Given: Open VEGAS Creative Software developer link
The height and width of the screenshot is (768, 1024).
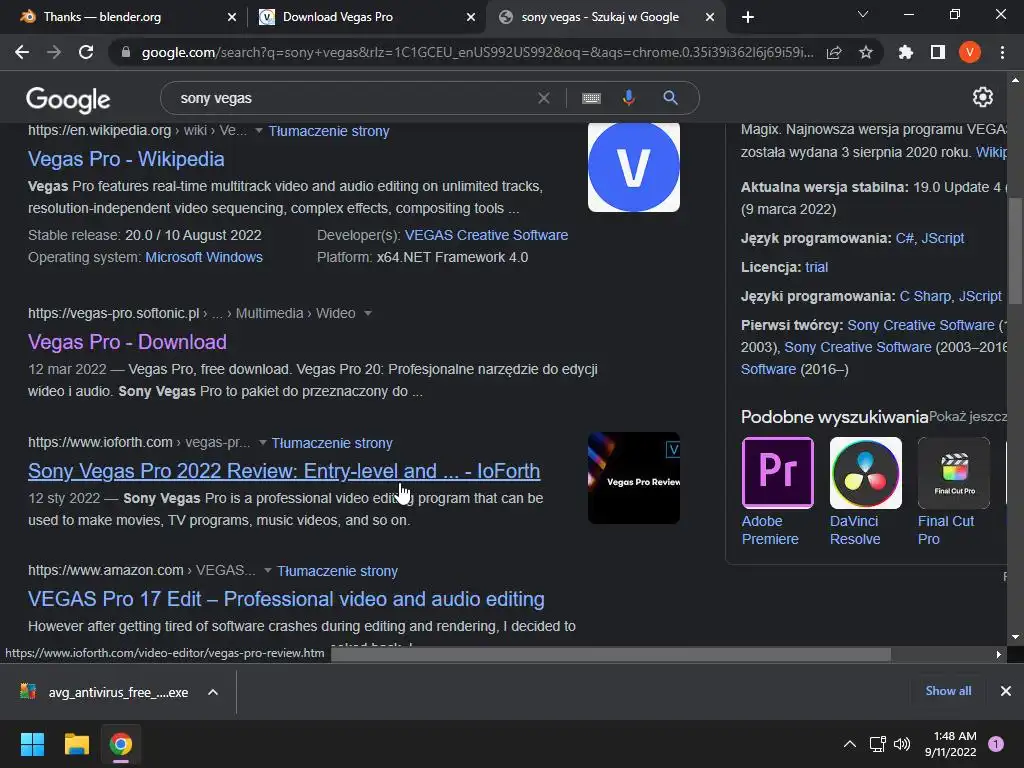Looking at the screenshot, I should (x=487, y=235).
